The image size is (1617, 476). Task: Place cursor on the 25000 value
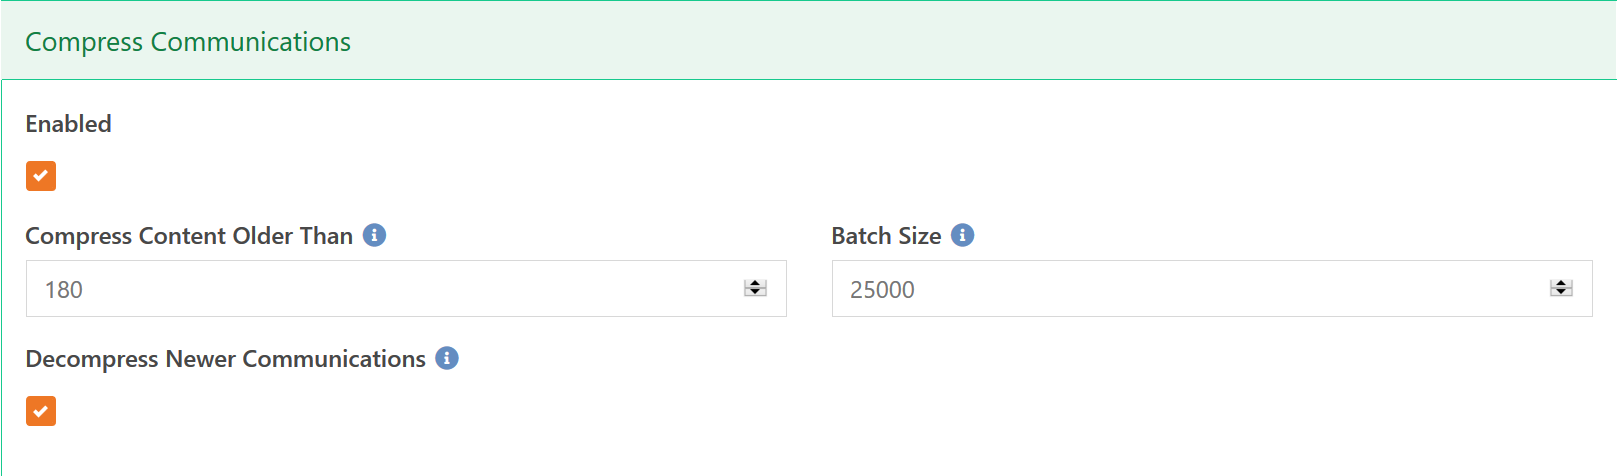[882, 290]
